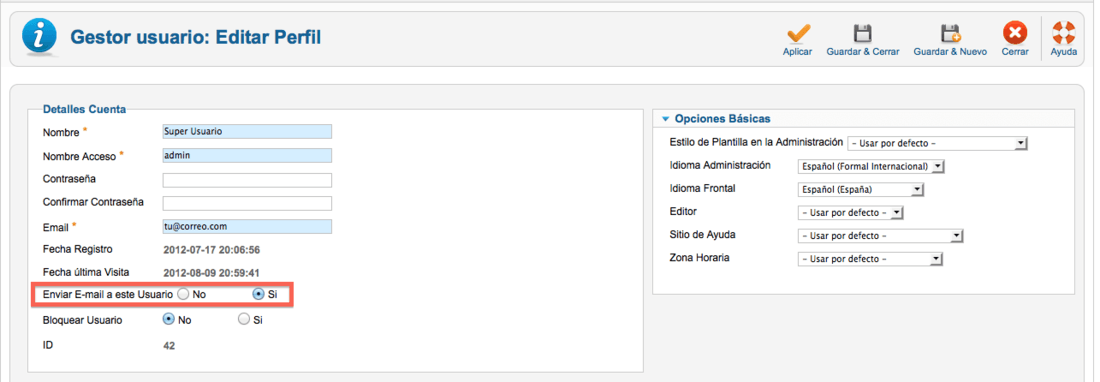Open the Ayuda lifebuoy icon

(1064, 33)
